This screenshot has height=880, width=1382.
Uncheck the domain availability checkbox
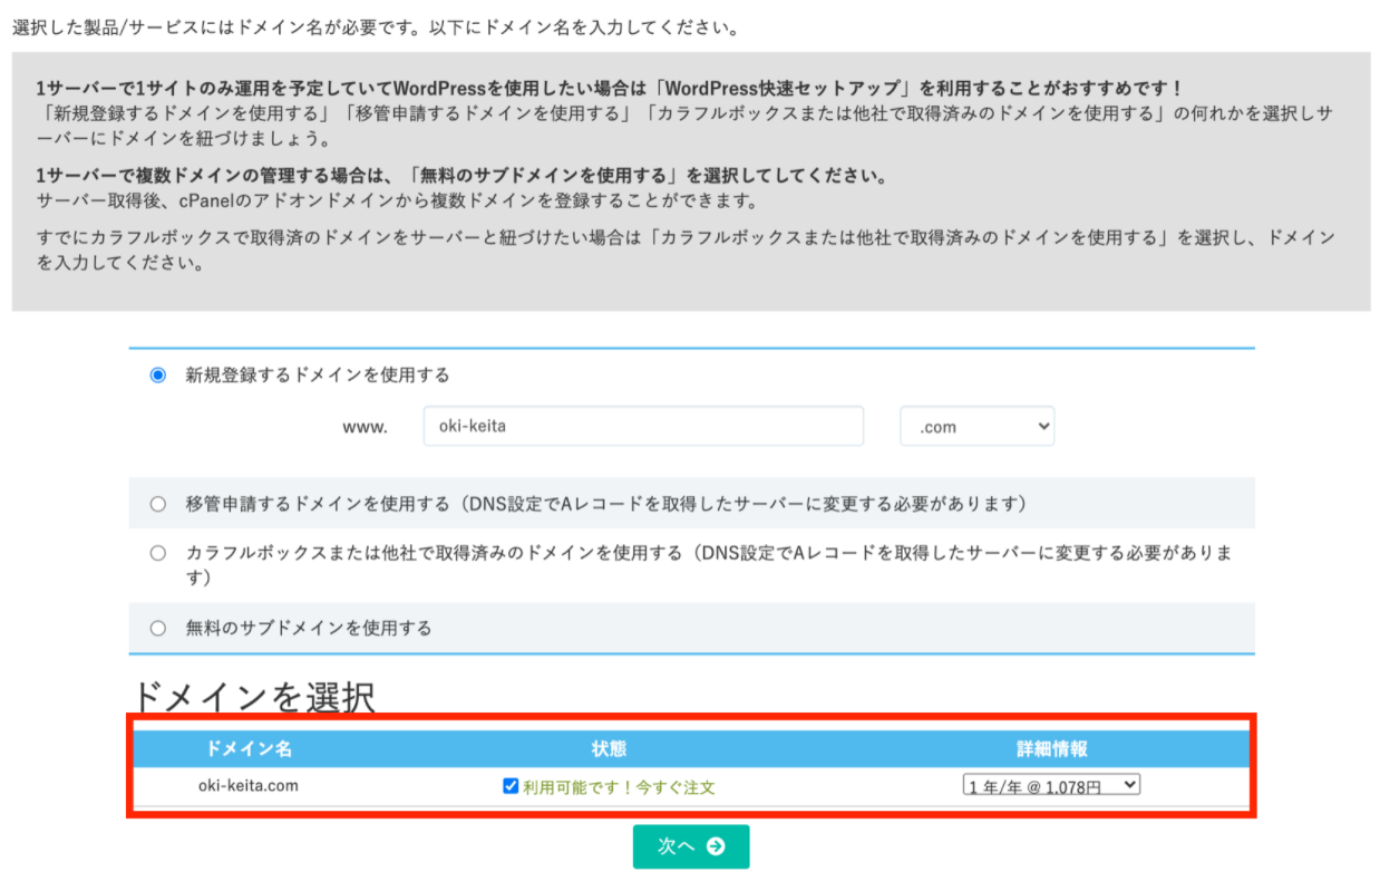(x=512, y=784)
